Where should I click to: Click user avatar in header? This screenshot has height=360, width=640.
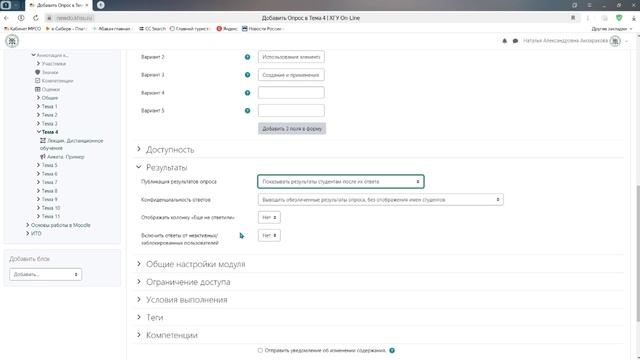(x=615, y=41)
